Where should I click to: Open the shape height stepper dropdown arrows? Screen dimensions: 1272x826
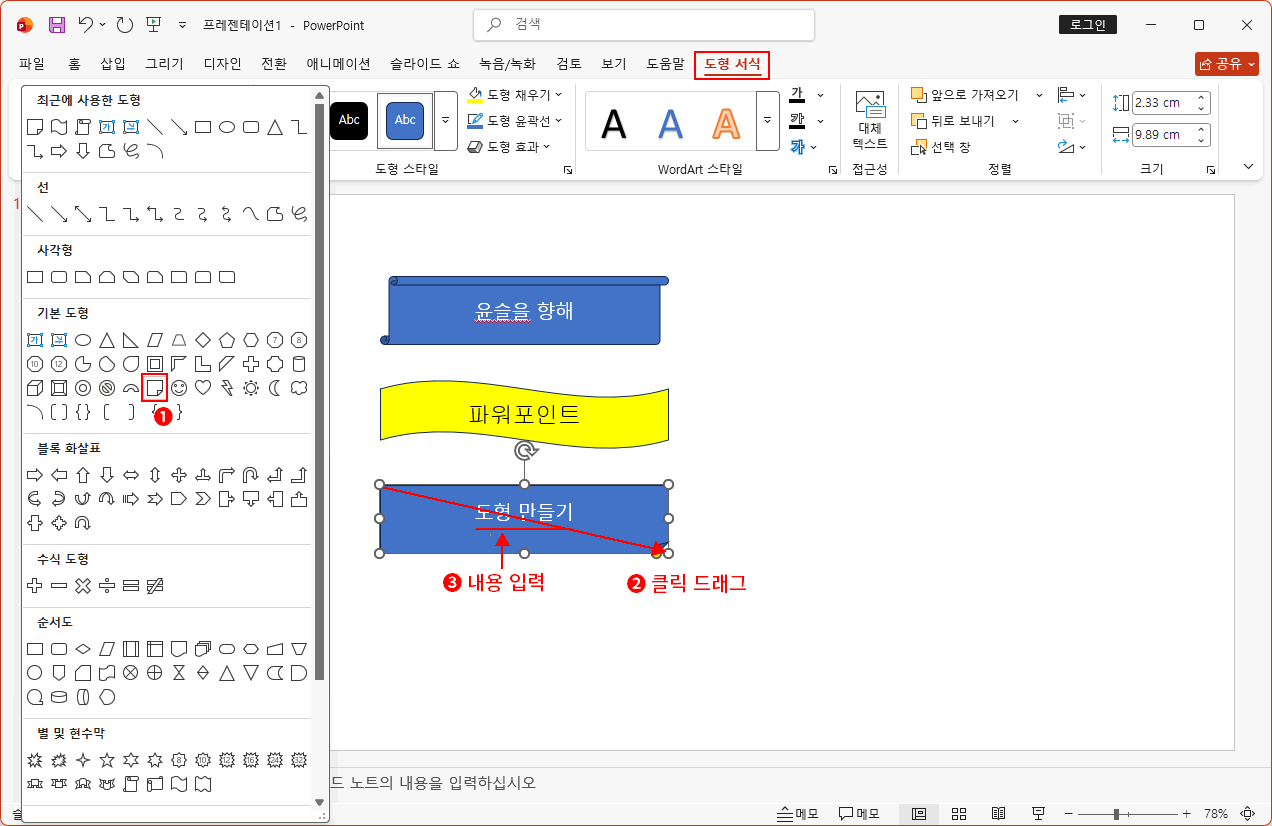pos(1203,102)
